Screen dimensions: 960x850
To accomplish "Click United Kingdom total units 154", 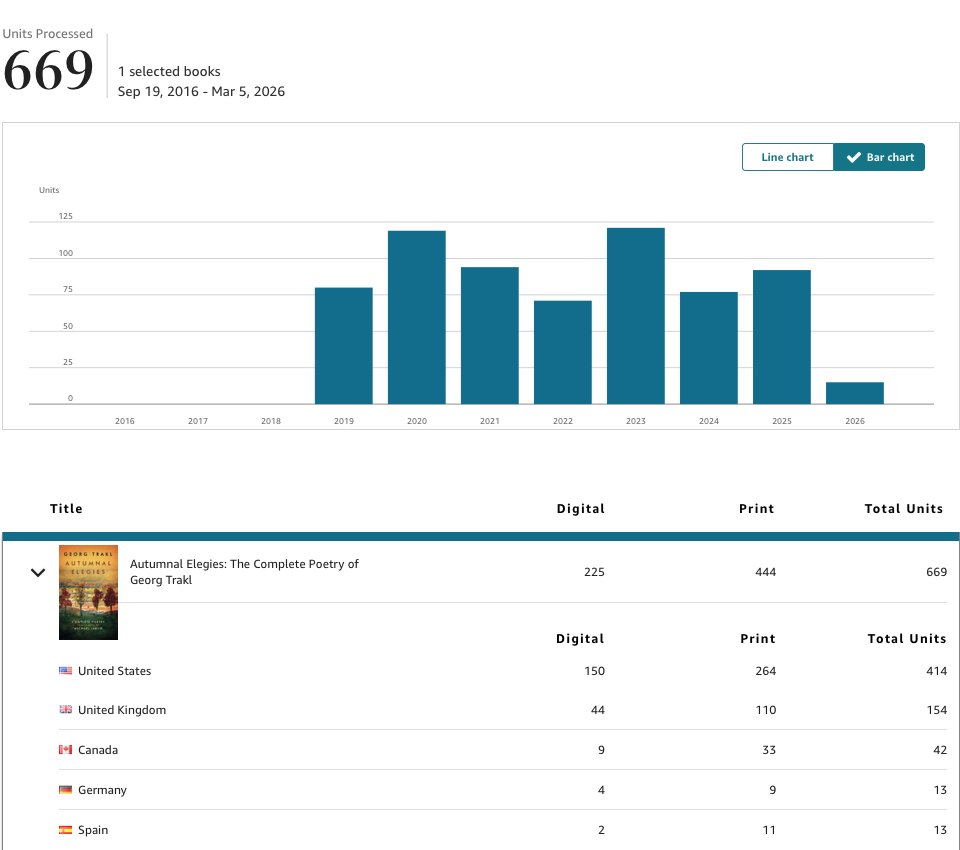I will point(936,710).
